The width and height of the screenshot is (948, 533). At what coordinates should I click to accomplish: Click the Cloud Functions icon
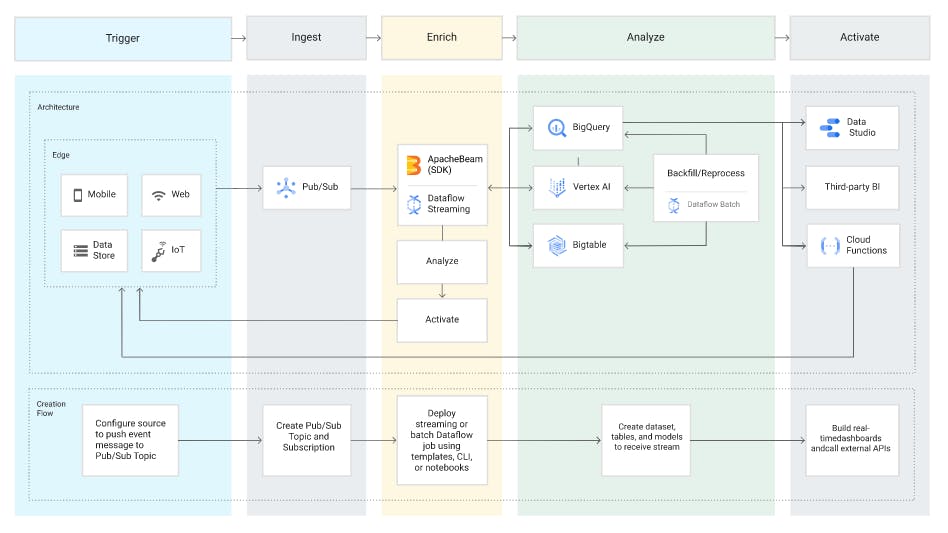click(830, 245)
